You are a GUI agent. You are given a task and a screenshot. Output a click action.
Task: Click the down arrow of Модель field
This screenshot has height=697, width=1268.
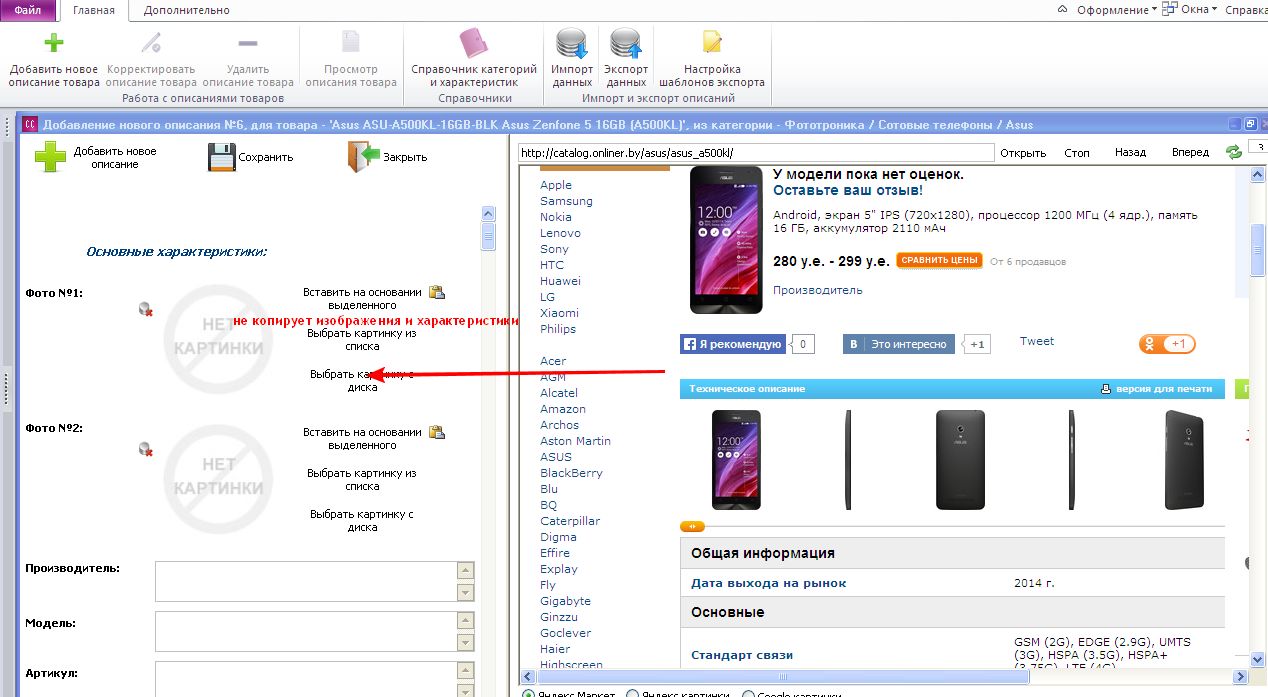point(465,643)
